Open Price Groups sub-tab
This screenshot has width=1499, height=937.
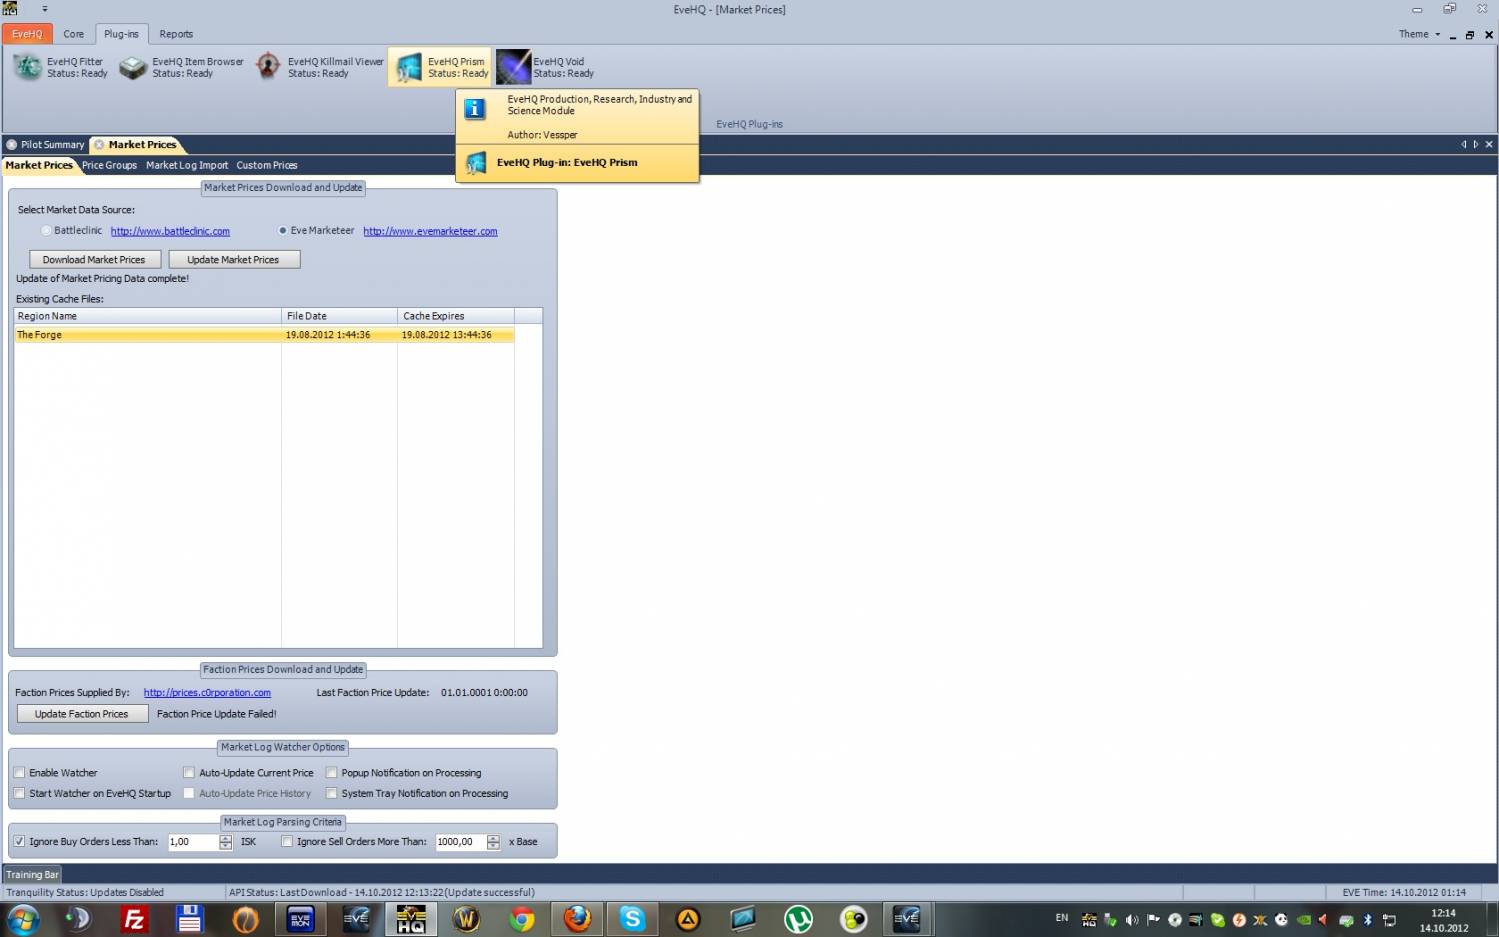pos(109,165)
